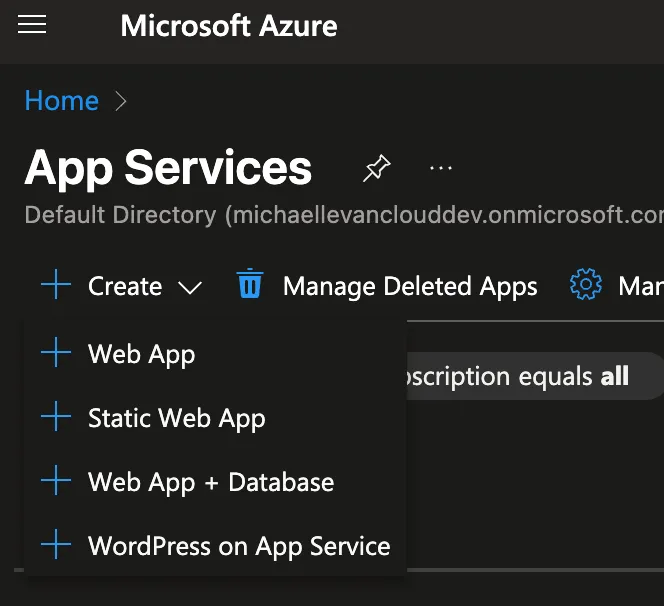Click the gear settings icon
Viewport: 664px width, 606px height.
click(x=586, y=284)
